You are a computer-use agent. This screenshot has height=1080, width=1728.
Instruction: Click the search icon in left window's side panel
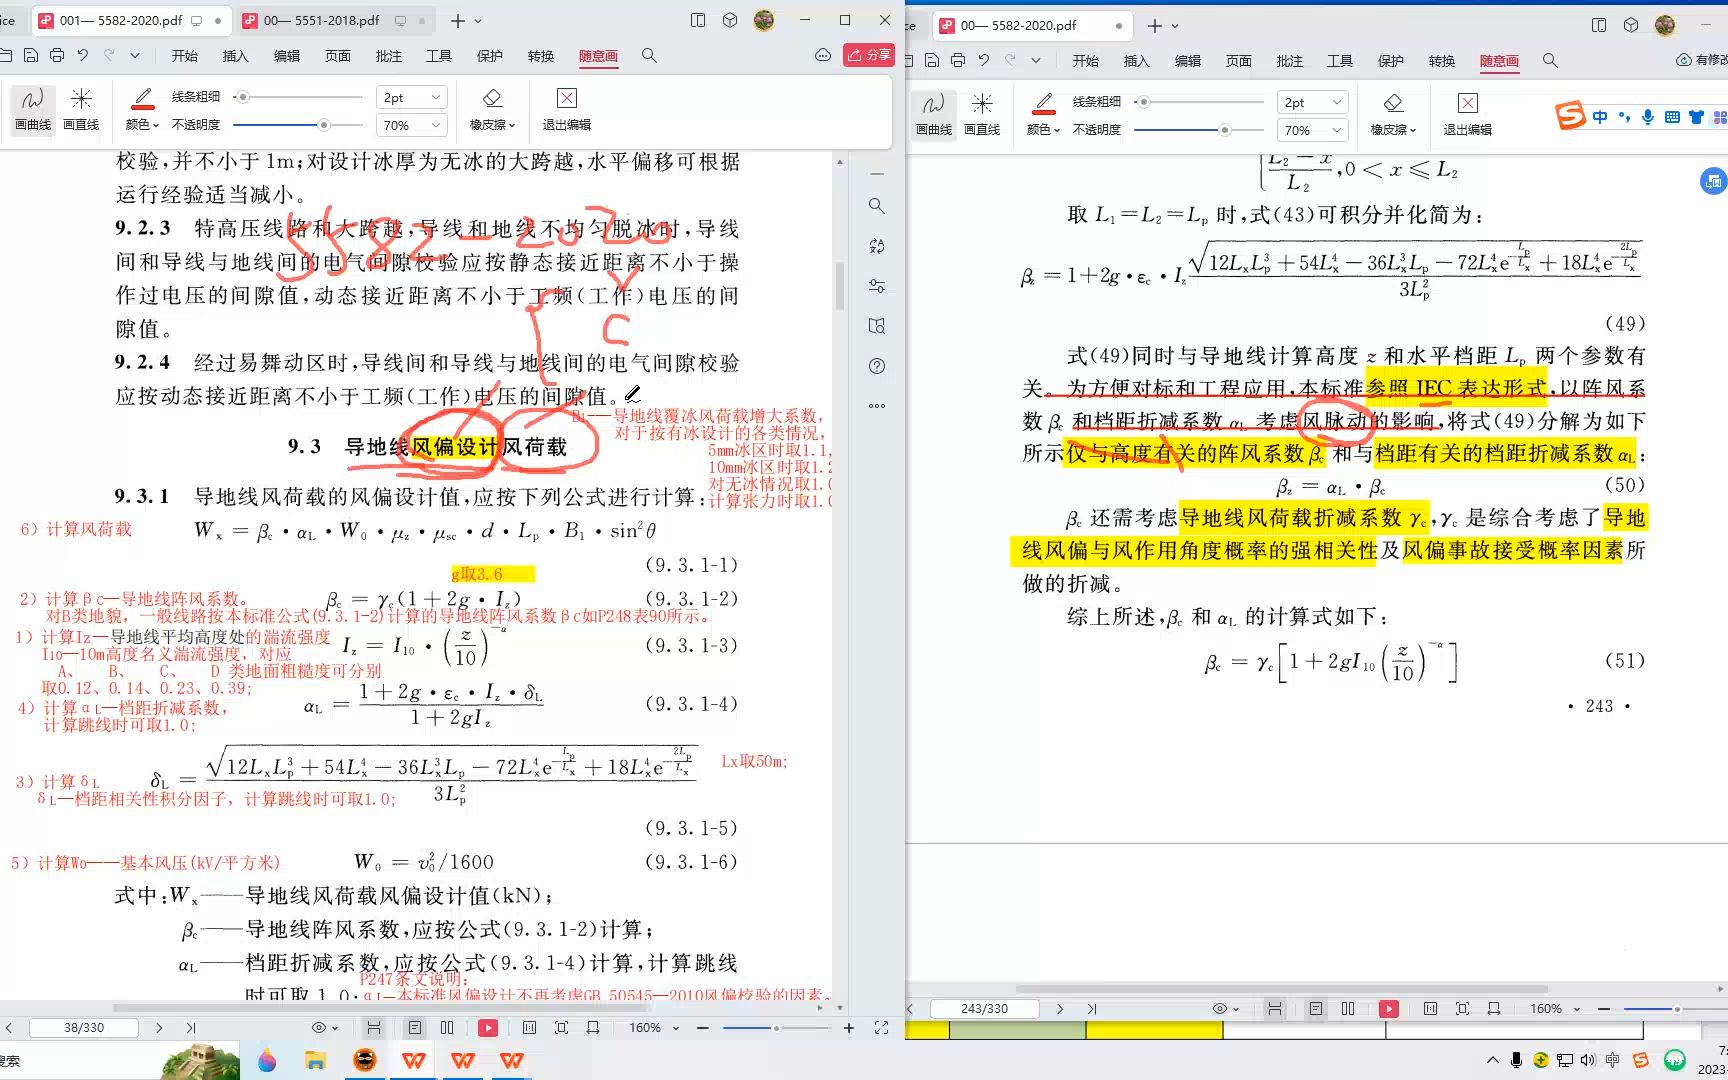(877, 206)
